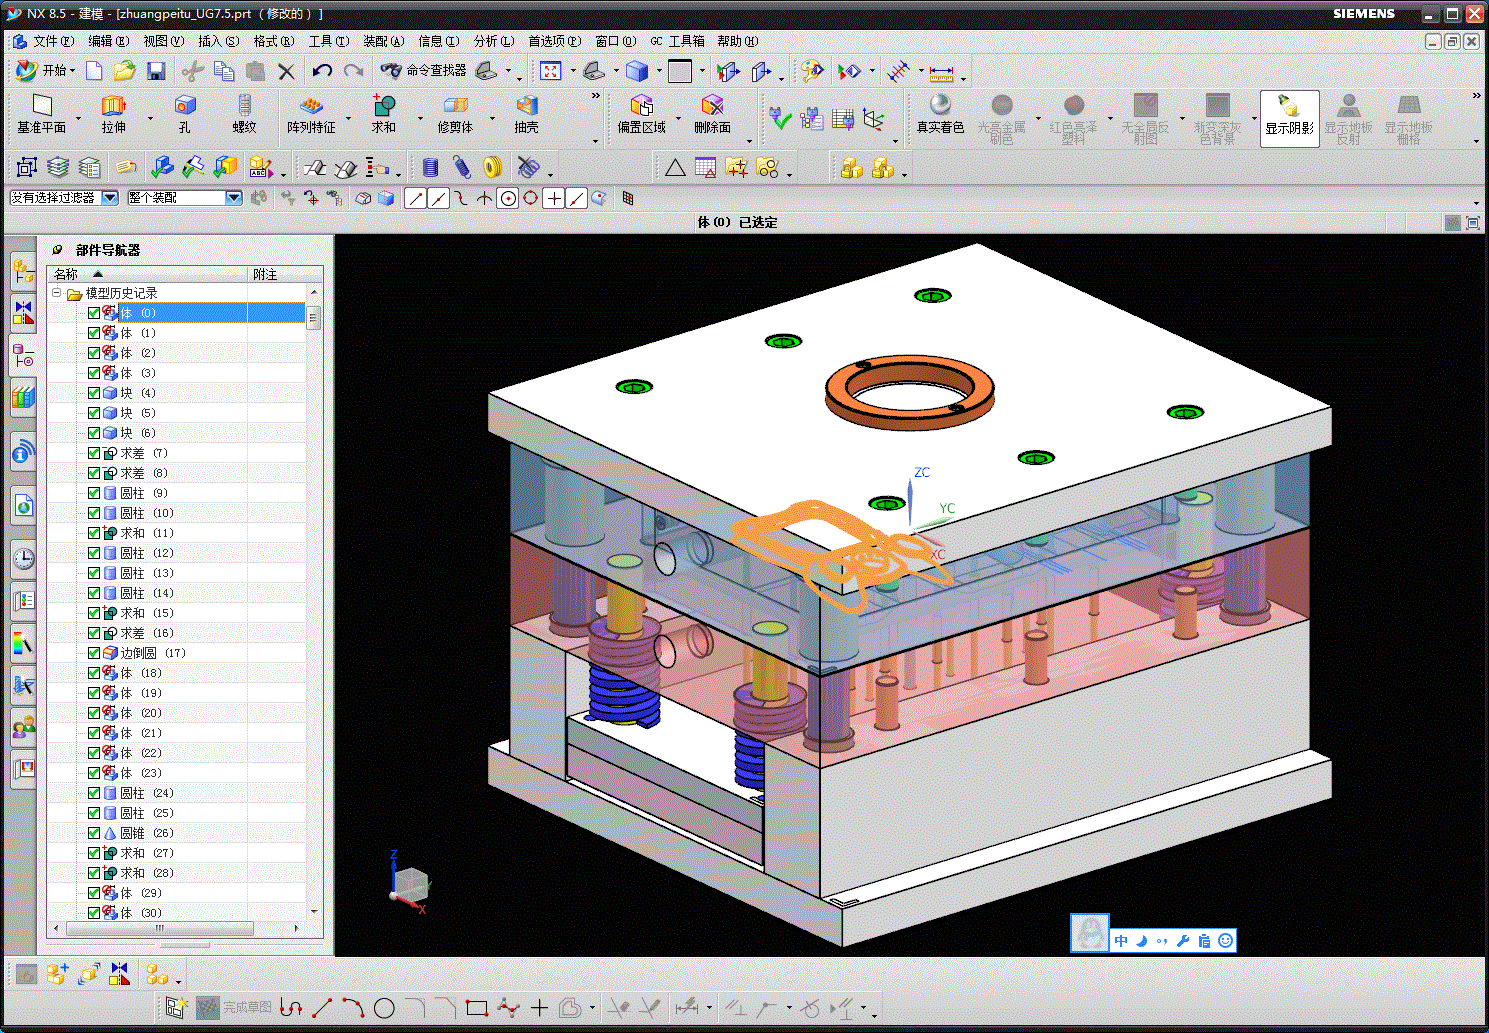Open the 分析(L) menu
1489x1033 pixels.
(x=493, y=41)
